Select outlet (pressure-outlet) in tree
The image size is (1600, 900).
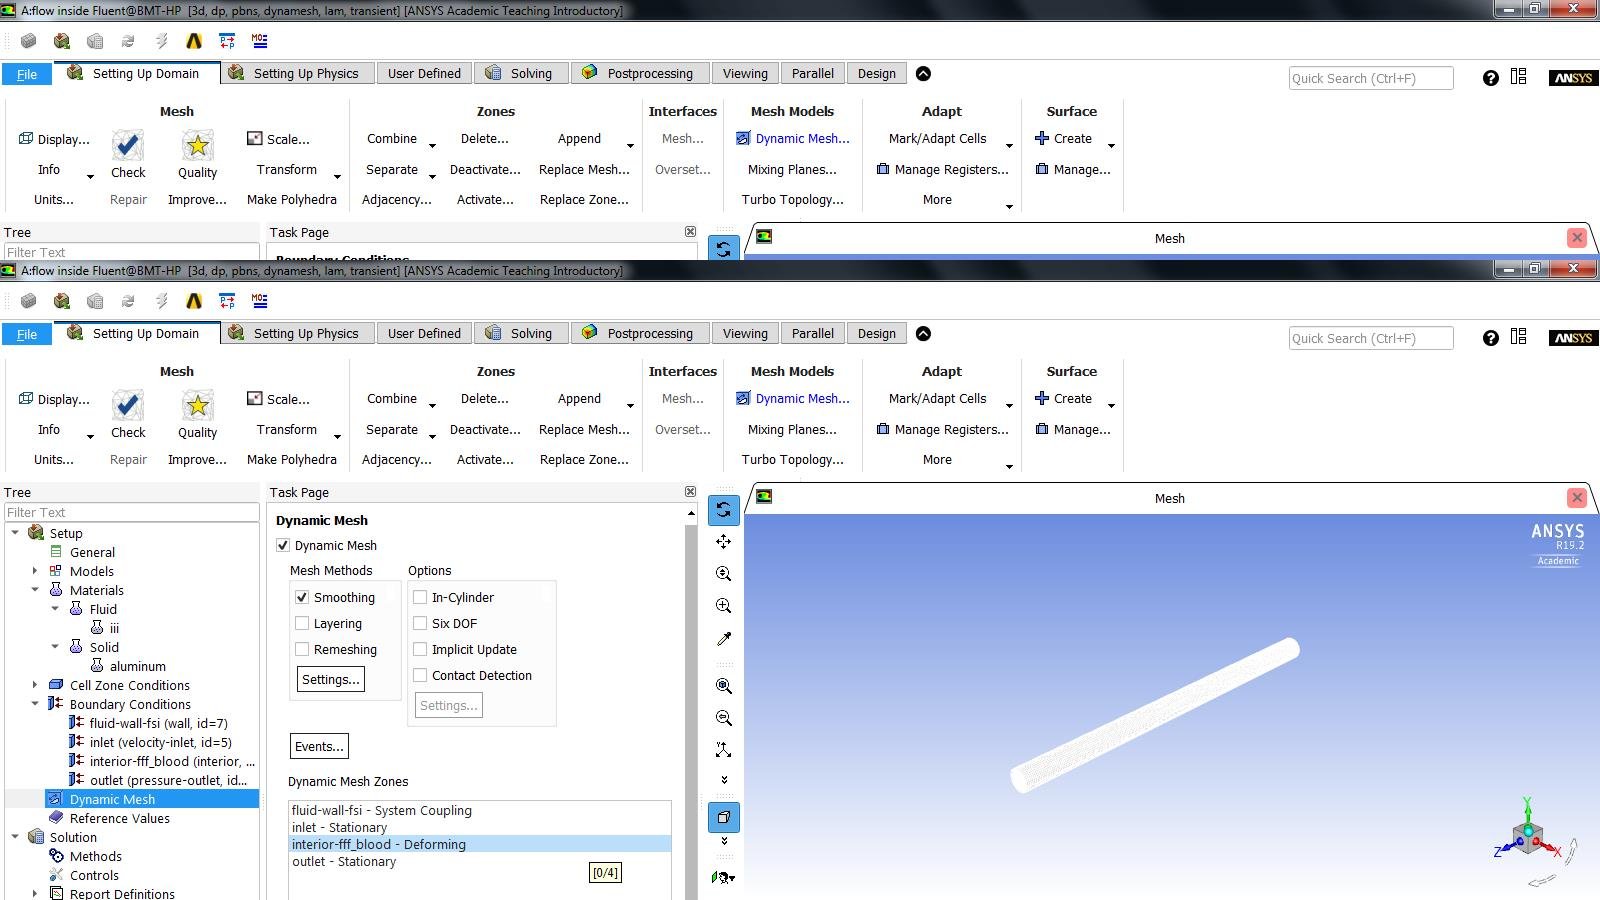pos(168,780)
